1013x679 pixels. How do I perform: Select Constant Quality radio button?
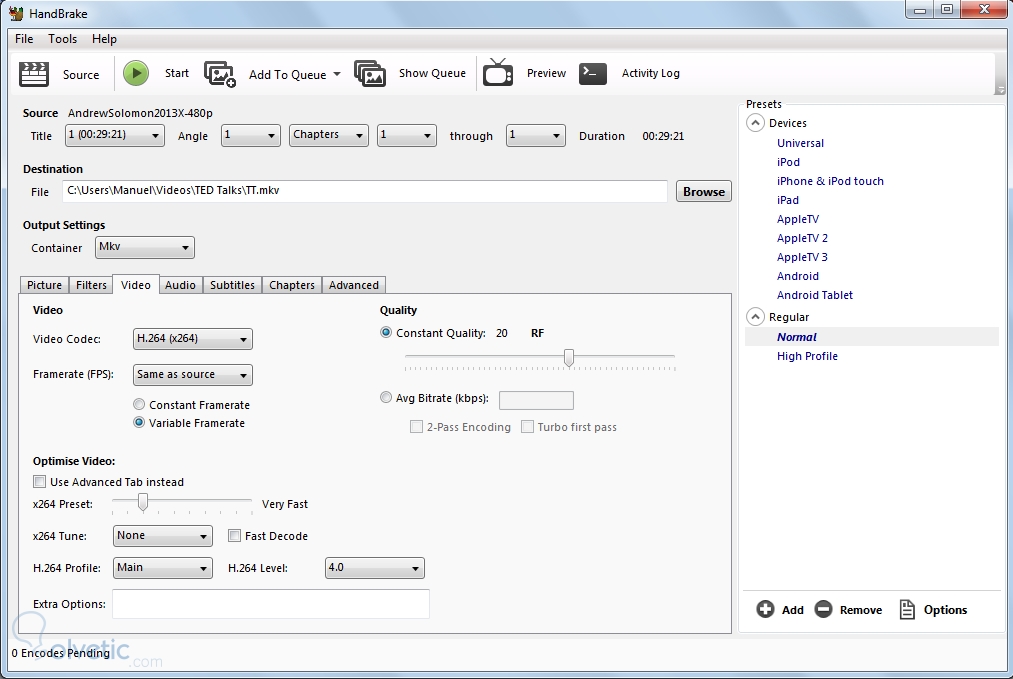(386, 333)
